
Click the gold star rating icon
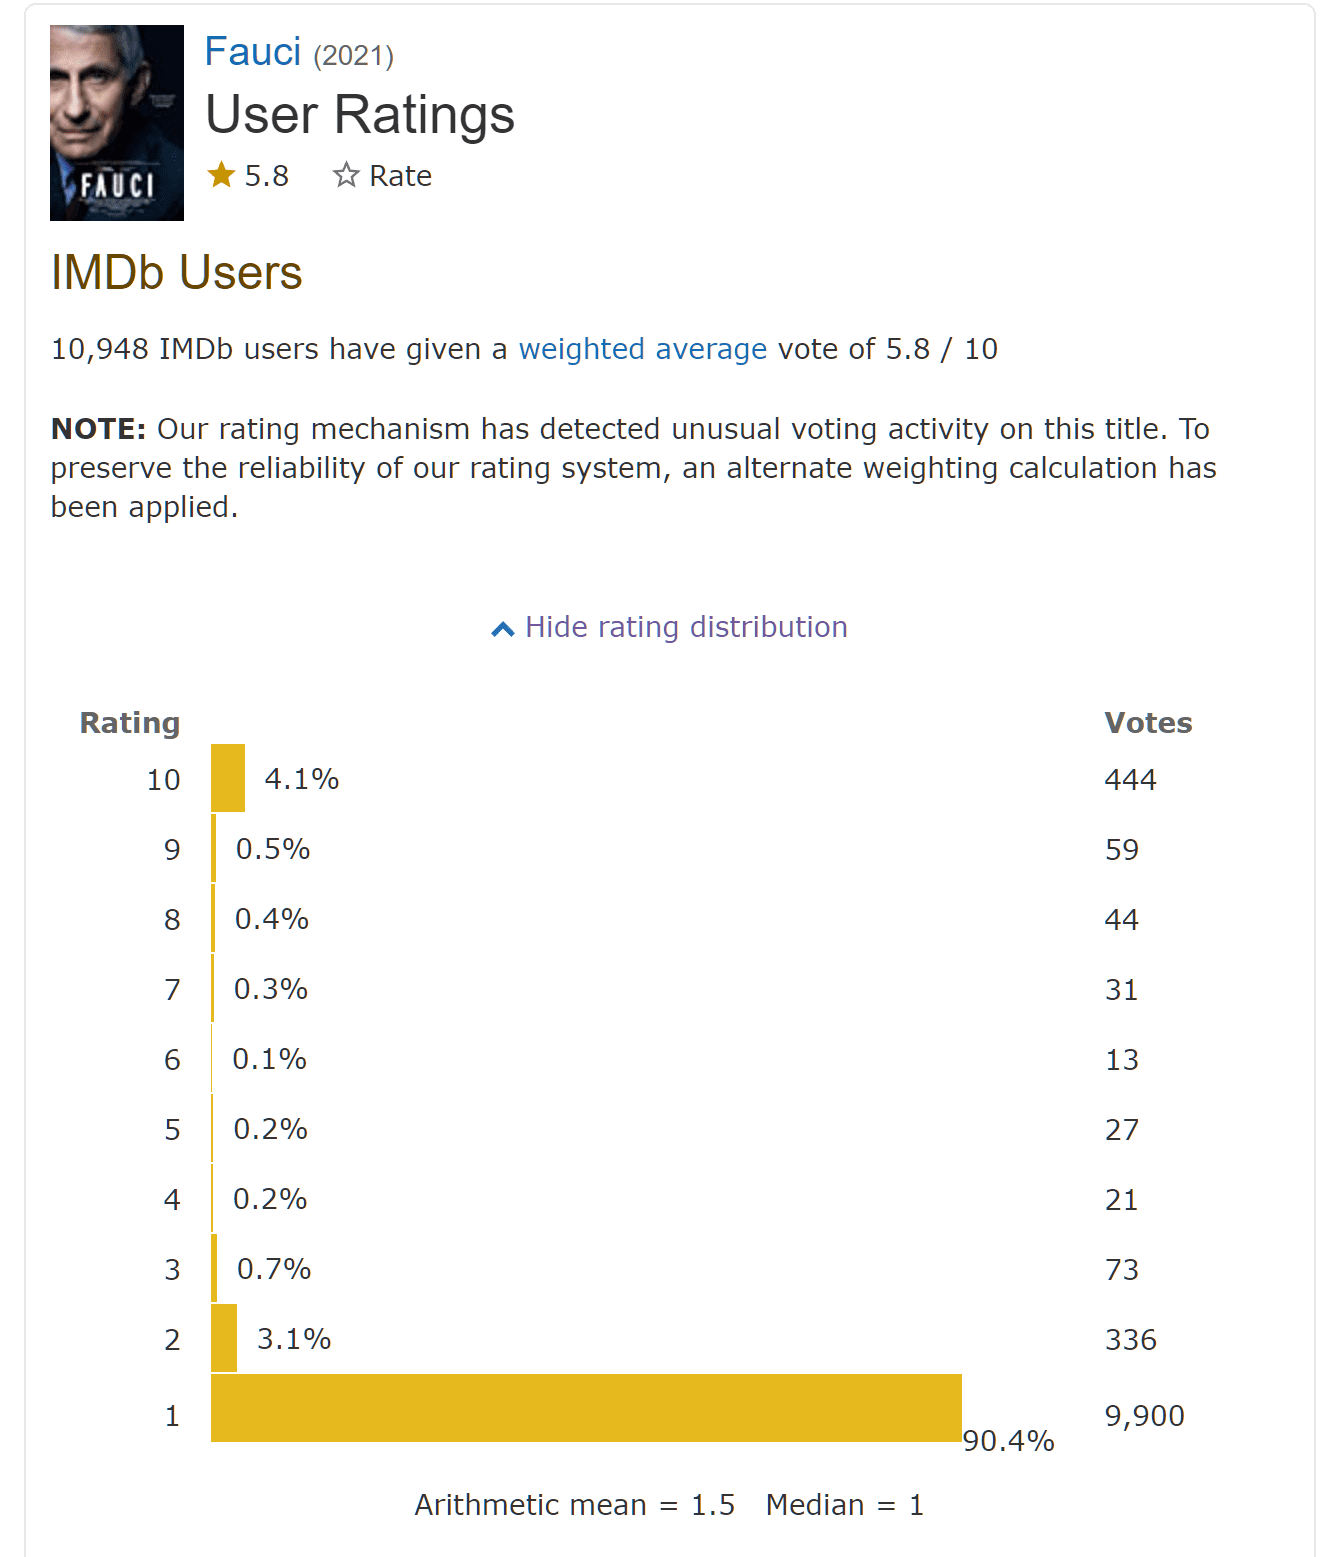221,175
